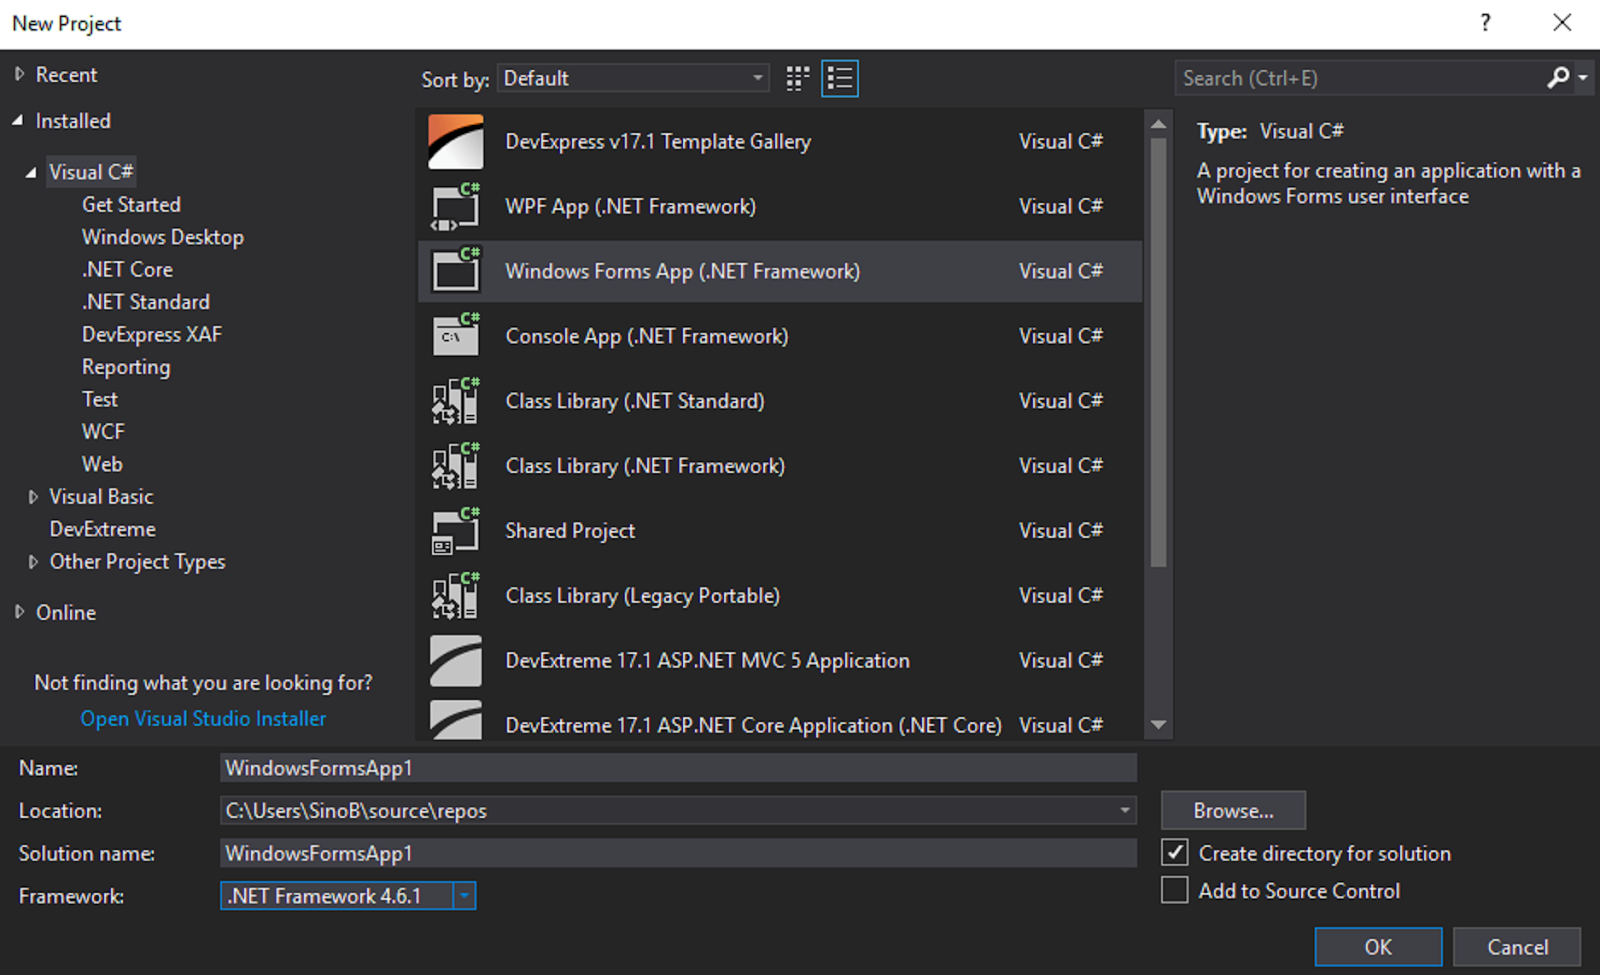The height and width of the screenshot is (975, 1600).
Task: Uncheck Create directory for solution
Action: (x=1174, y=852)
